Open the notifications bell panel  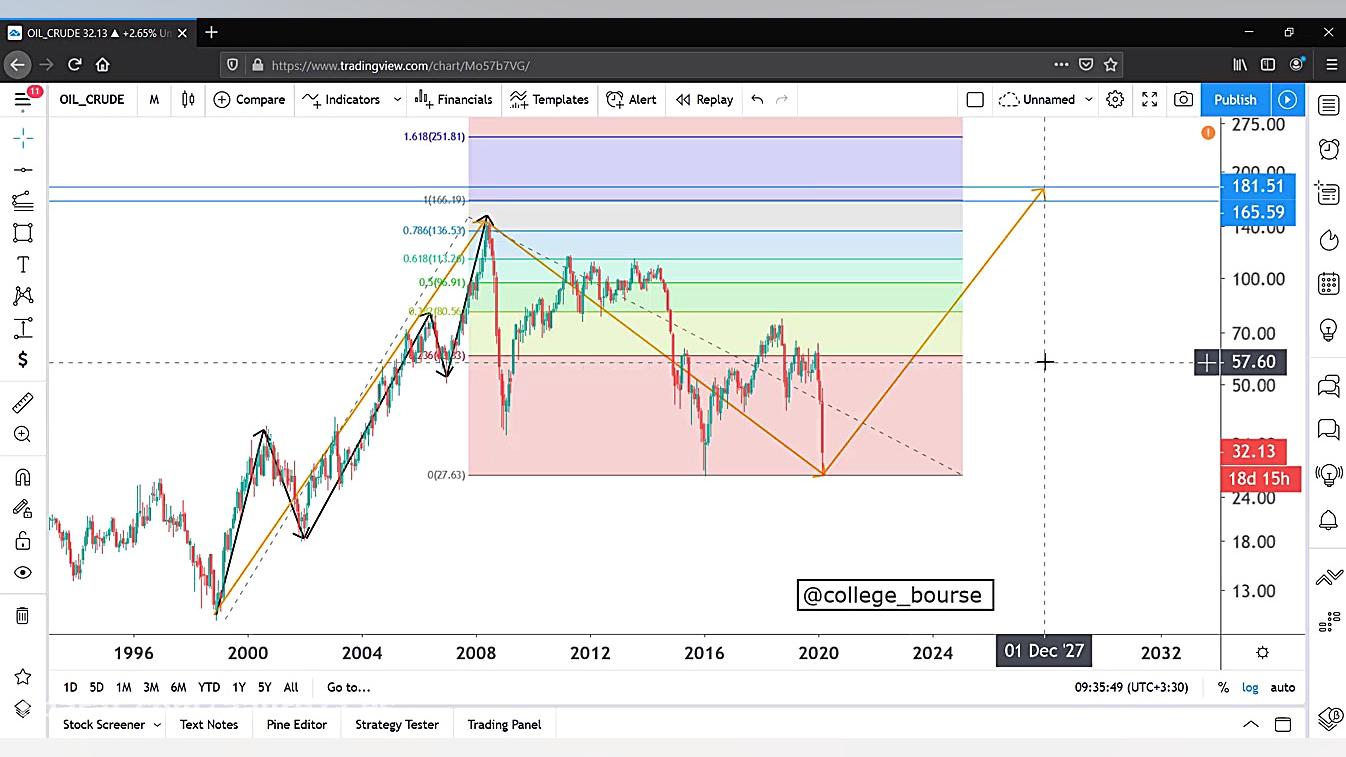(x=1328, y=520)
